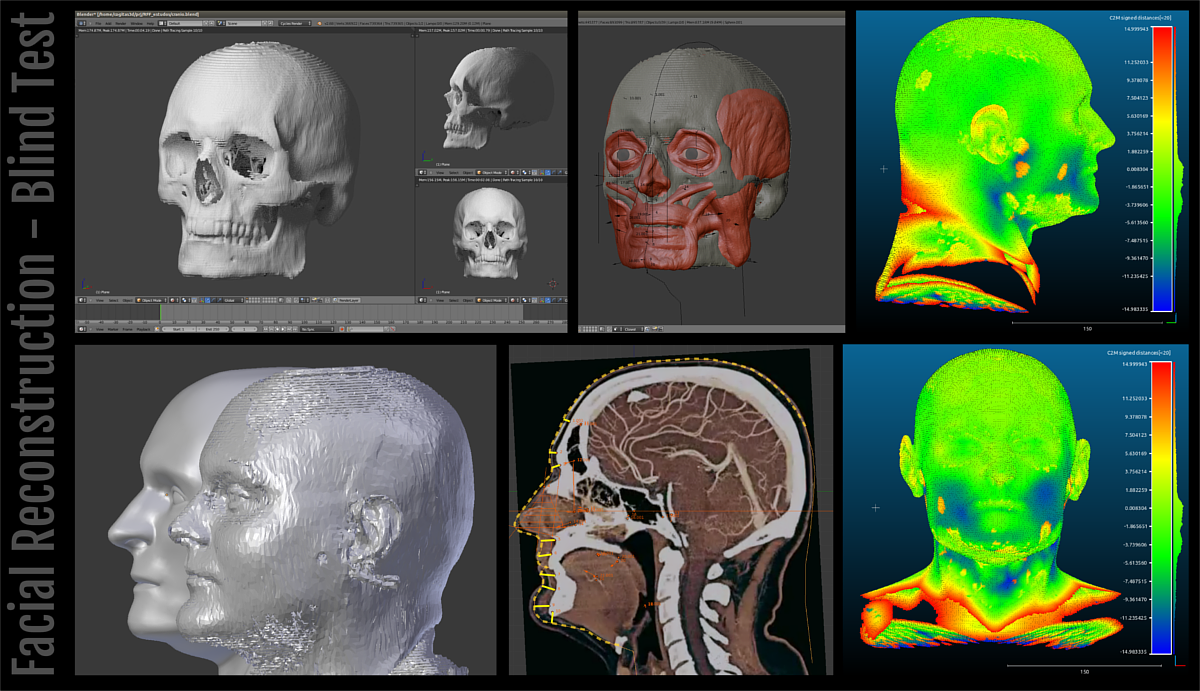The image size is (1200, 691).
Task: Toggle automatic keyframe record button in timeline
Action: pos(341,329)
